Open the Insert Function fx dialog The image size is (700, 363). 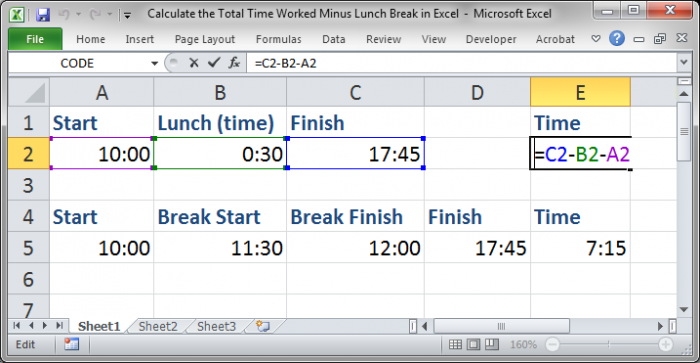[234, 63]
